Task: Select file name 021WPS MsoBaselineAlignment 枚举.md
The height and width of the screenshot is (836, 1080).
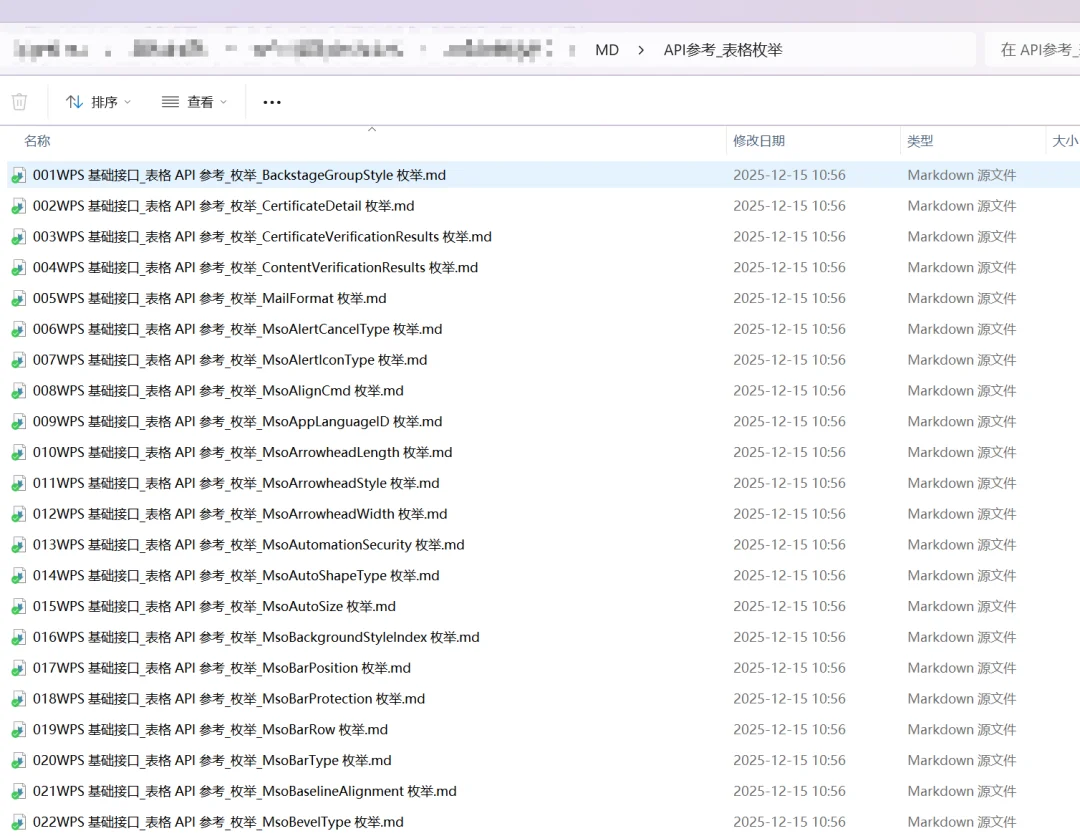Action: tap(245, 791)
